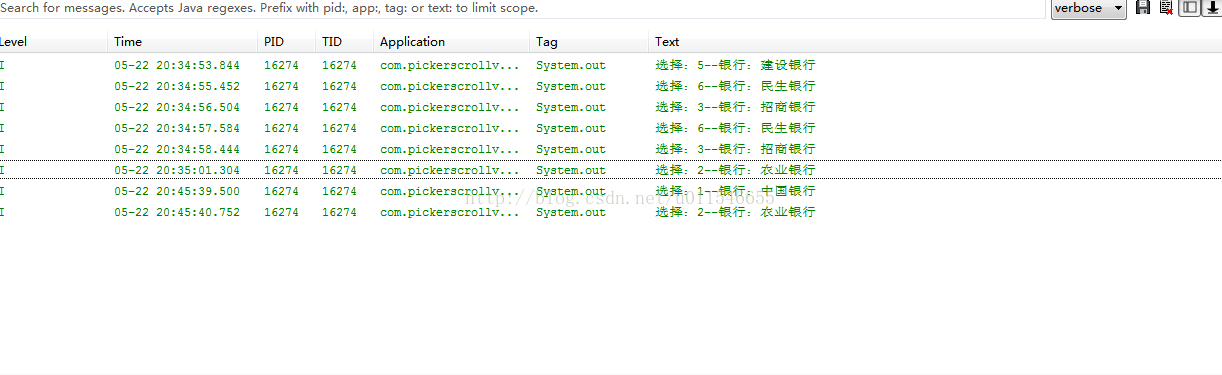1222x375 pixels.
Task: Select the log row at 20:34:53.844
Action: tap(611, 65)
